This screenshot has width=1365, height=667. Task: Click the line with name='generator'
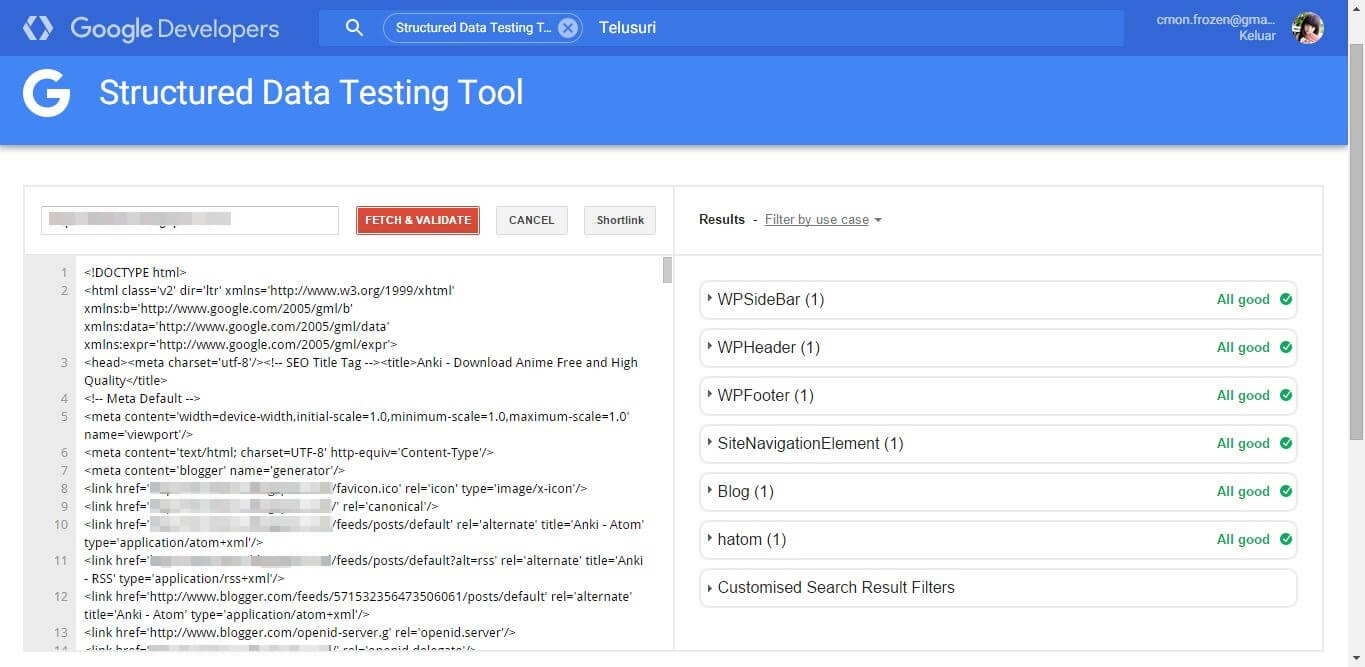coord(214,470)
